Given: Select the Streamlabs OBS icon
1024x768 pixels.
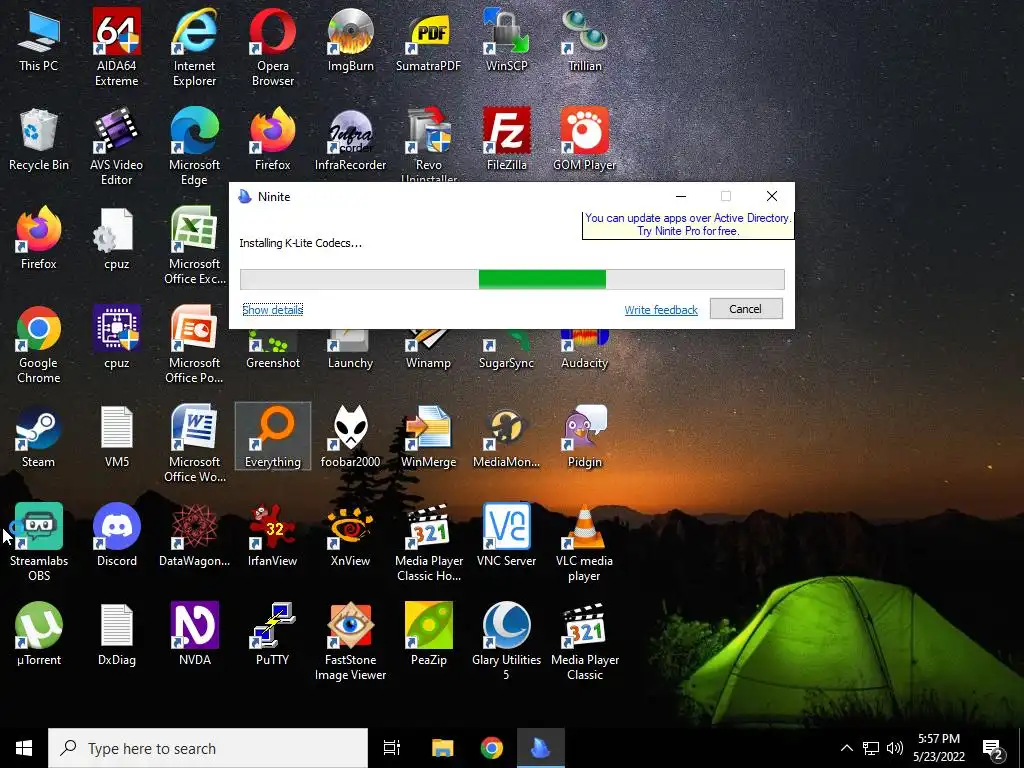Looking at the screenshot, I should coord(39,543).
